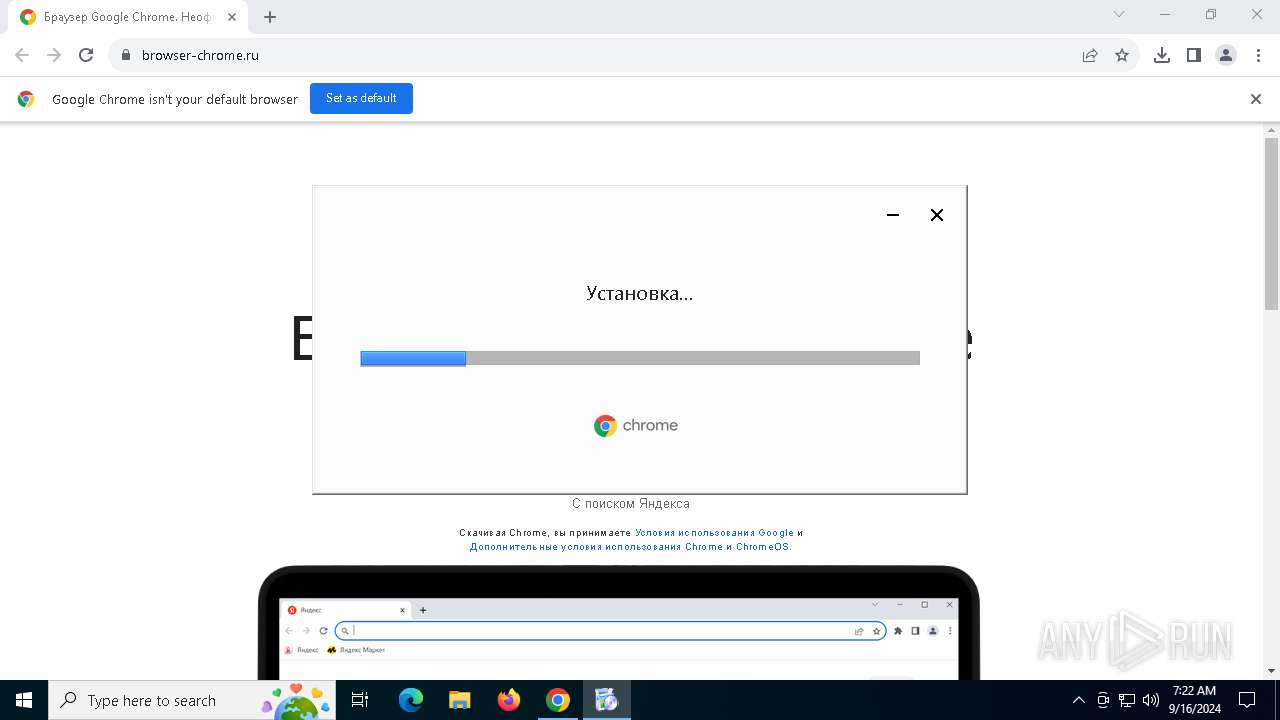
Task: Select the Браузер Google Chrome tab
Action: 130,17
